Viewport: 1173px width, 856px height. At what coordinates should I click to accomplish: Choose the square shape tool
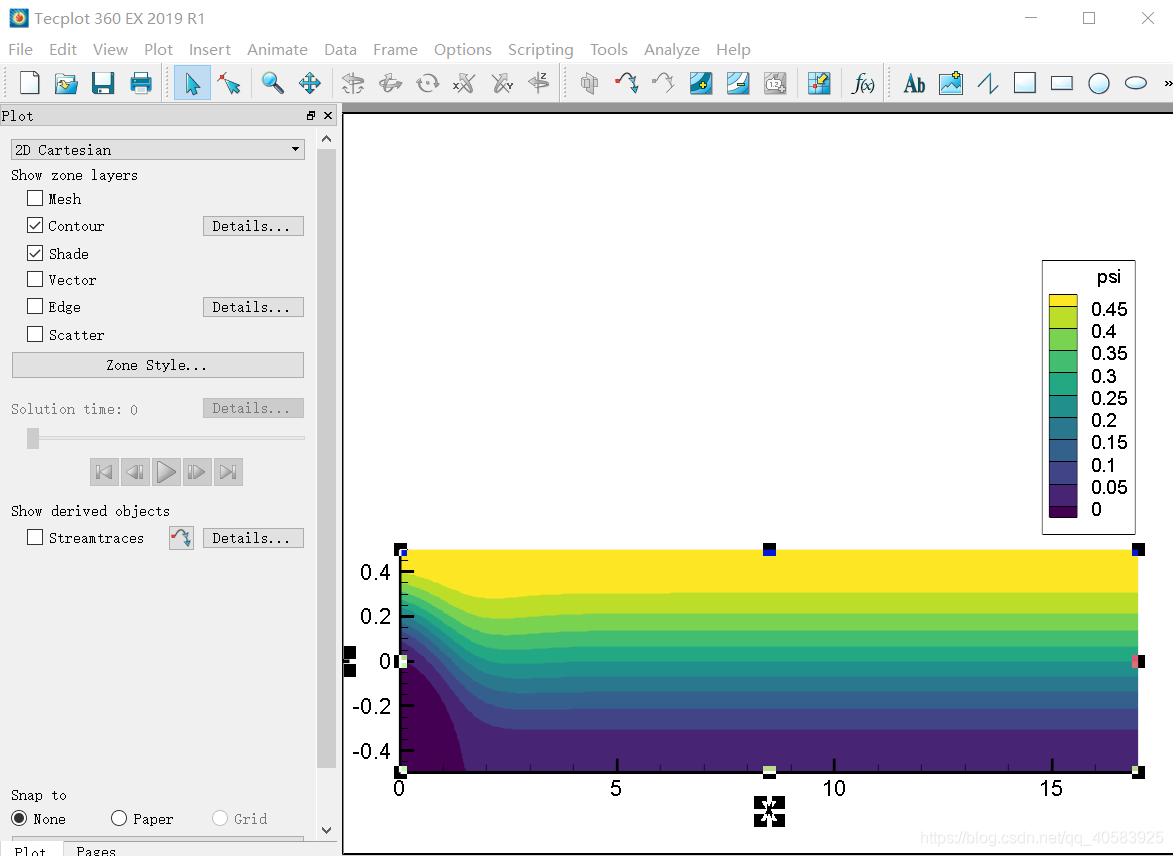click(x=1025, y=82)
